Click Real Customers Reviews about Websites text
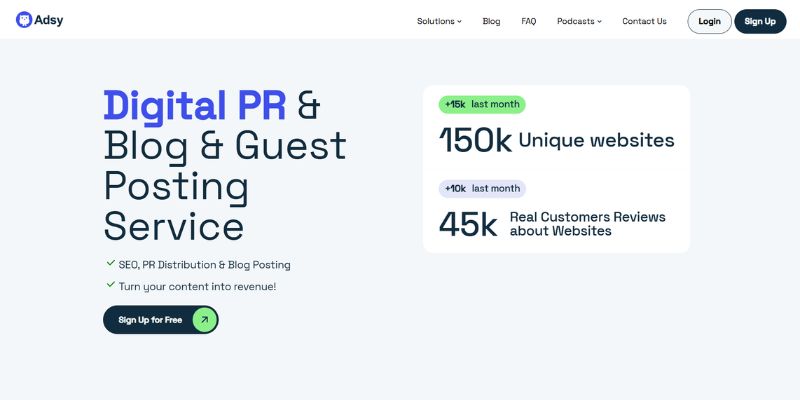The width and height of the screenshot is (800, 400). tap(588, 224)
